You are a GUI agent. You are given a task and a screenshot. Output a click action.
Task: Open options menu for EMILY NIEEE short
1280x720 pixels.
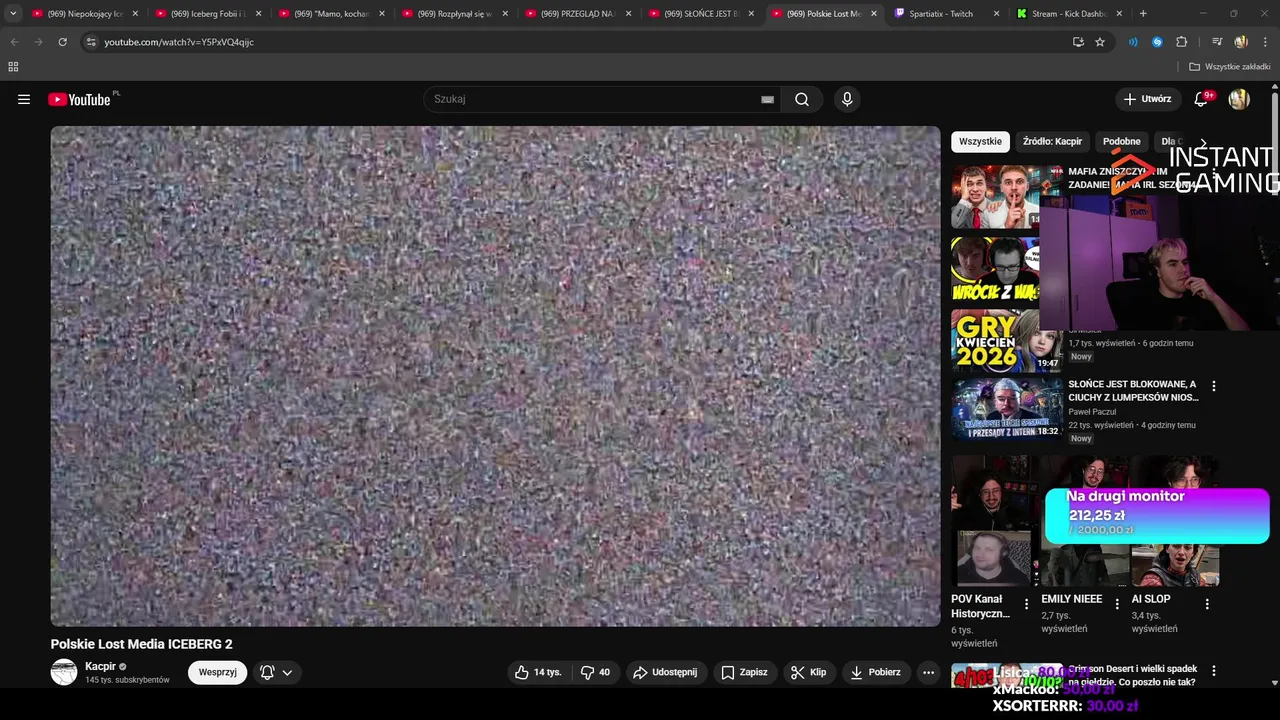coord(1117,604)
